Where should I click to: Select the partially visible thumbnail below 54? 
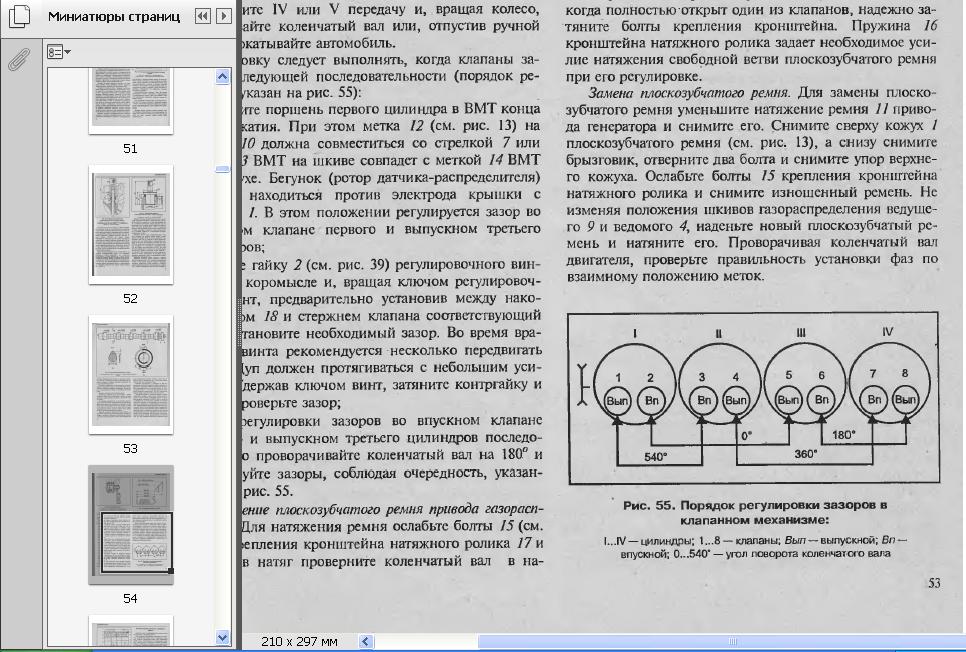pyautogui.click(x=130, y=633)
